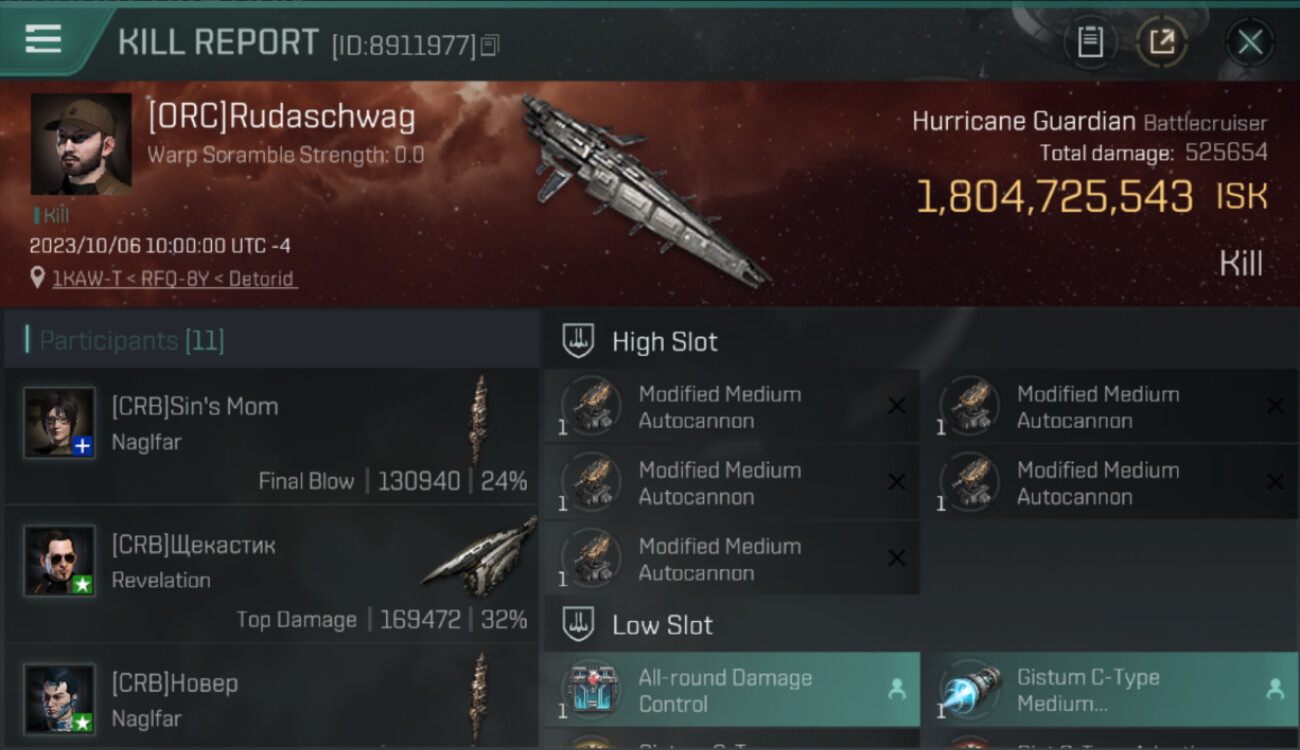Click the Participants [11] header
1300x750 pixels.
click(x=132, y=341)
